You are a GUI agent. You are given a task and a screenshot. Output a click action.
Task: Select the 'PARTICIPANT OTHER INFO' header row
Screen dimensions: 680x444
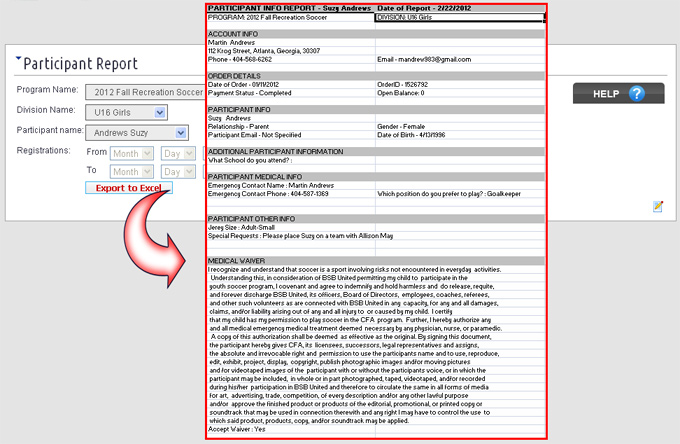click(376, 219)
